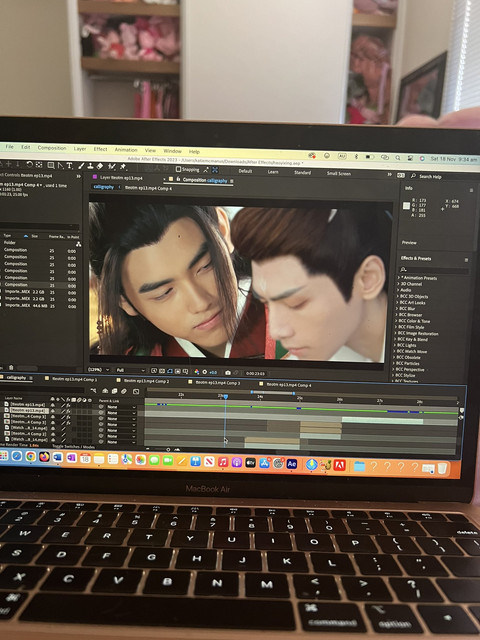Select the Roto Brush tool
Viewport: 480px width, 640px height.
point(111,167)
